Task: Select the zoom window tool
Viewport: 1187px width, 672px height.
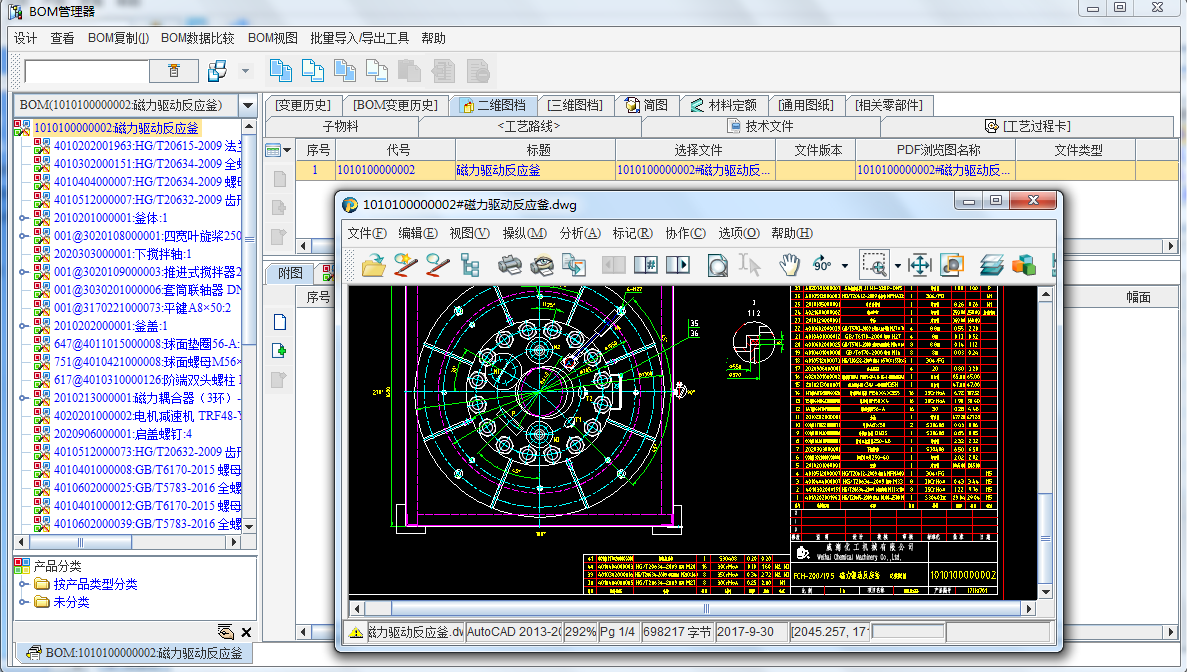Action: [874, 265]
